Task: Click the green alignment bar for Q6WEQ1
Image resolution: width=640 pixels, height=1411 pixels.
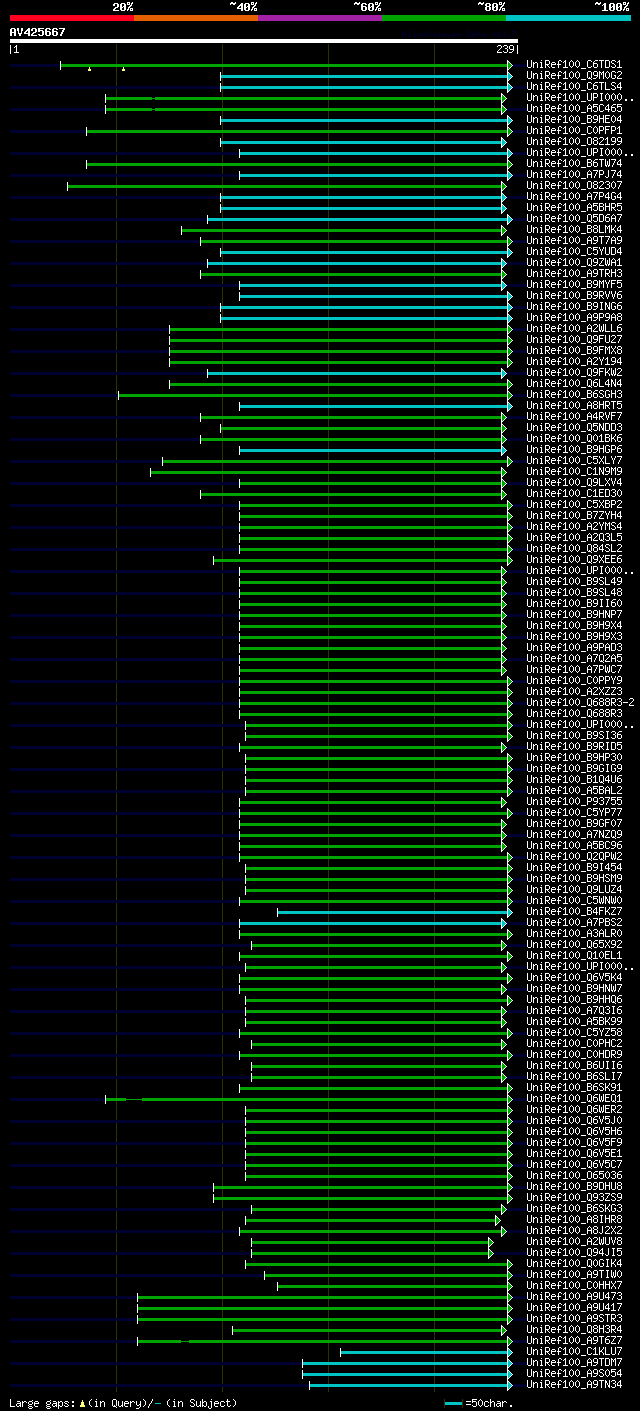Action: tap(309, 1098)
